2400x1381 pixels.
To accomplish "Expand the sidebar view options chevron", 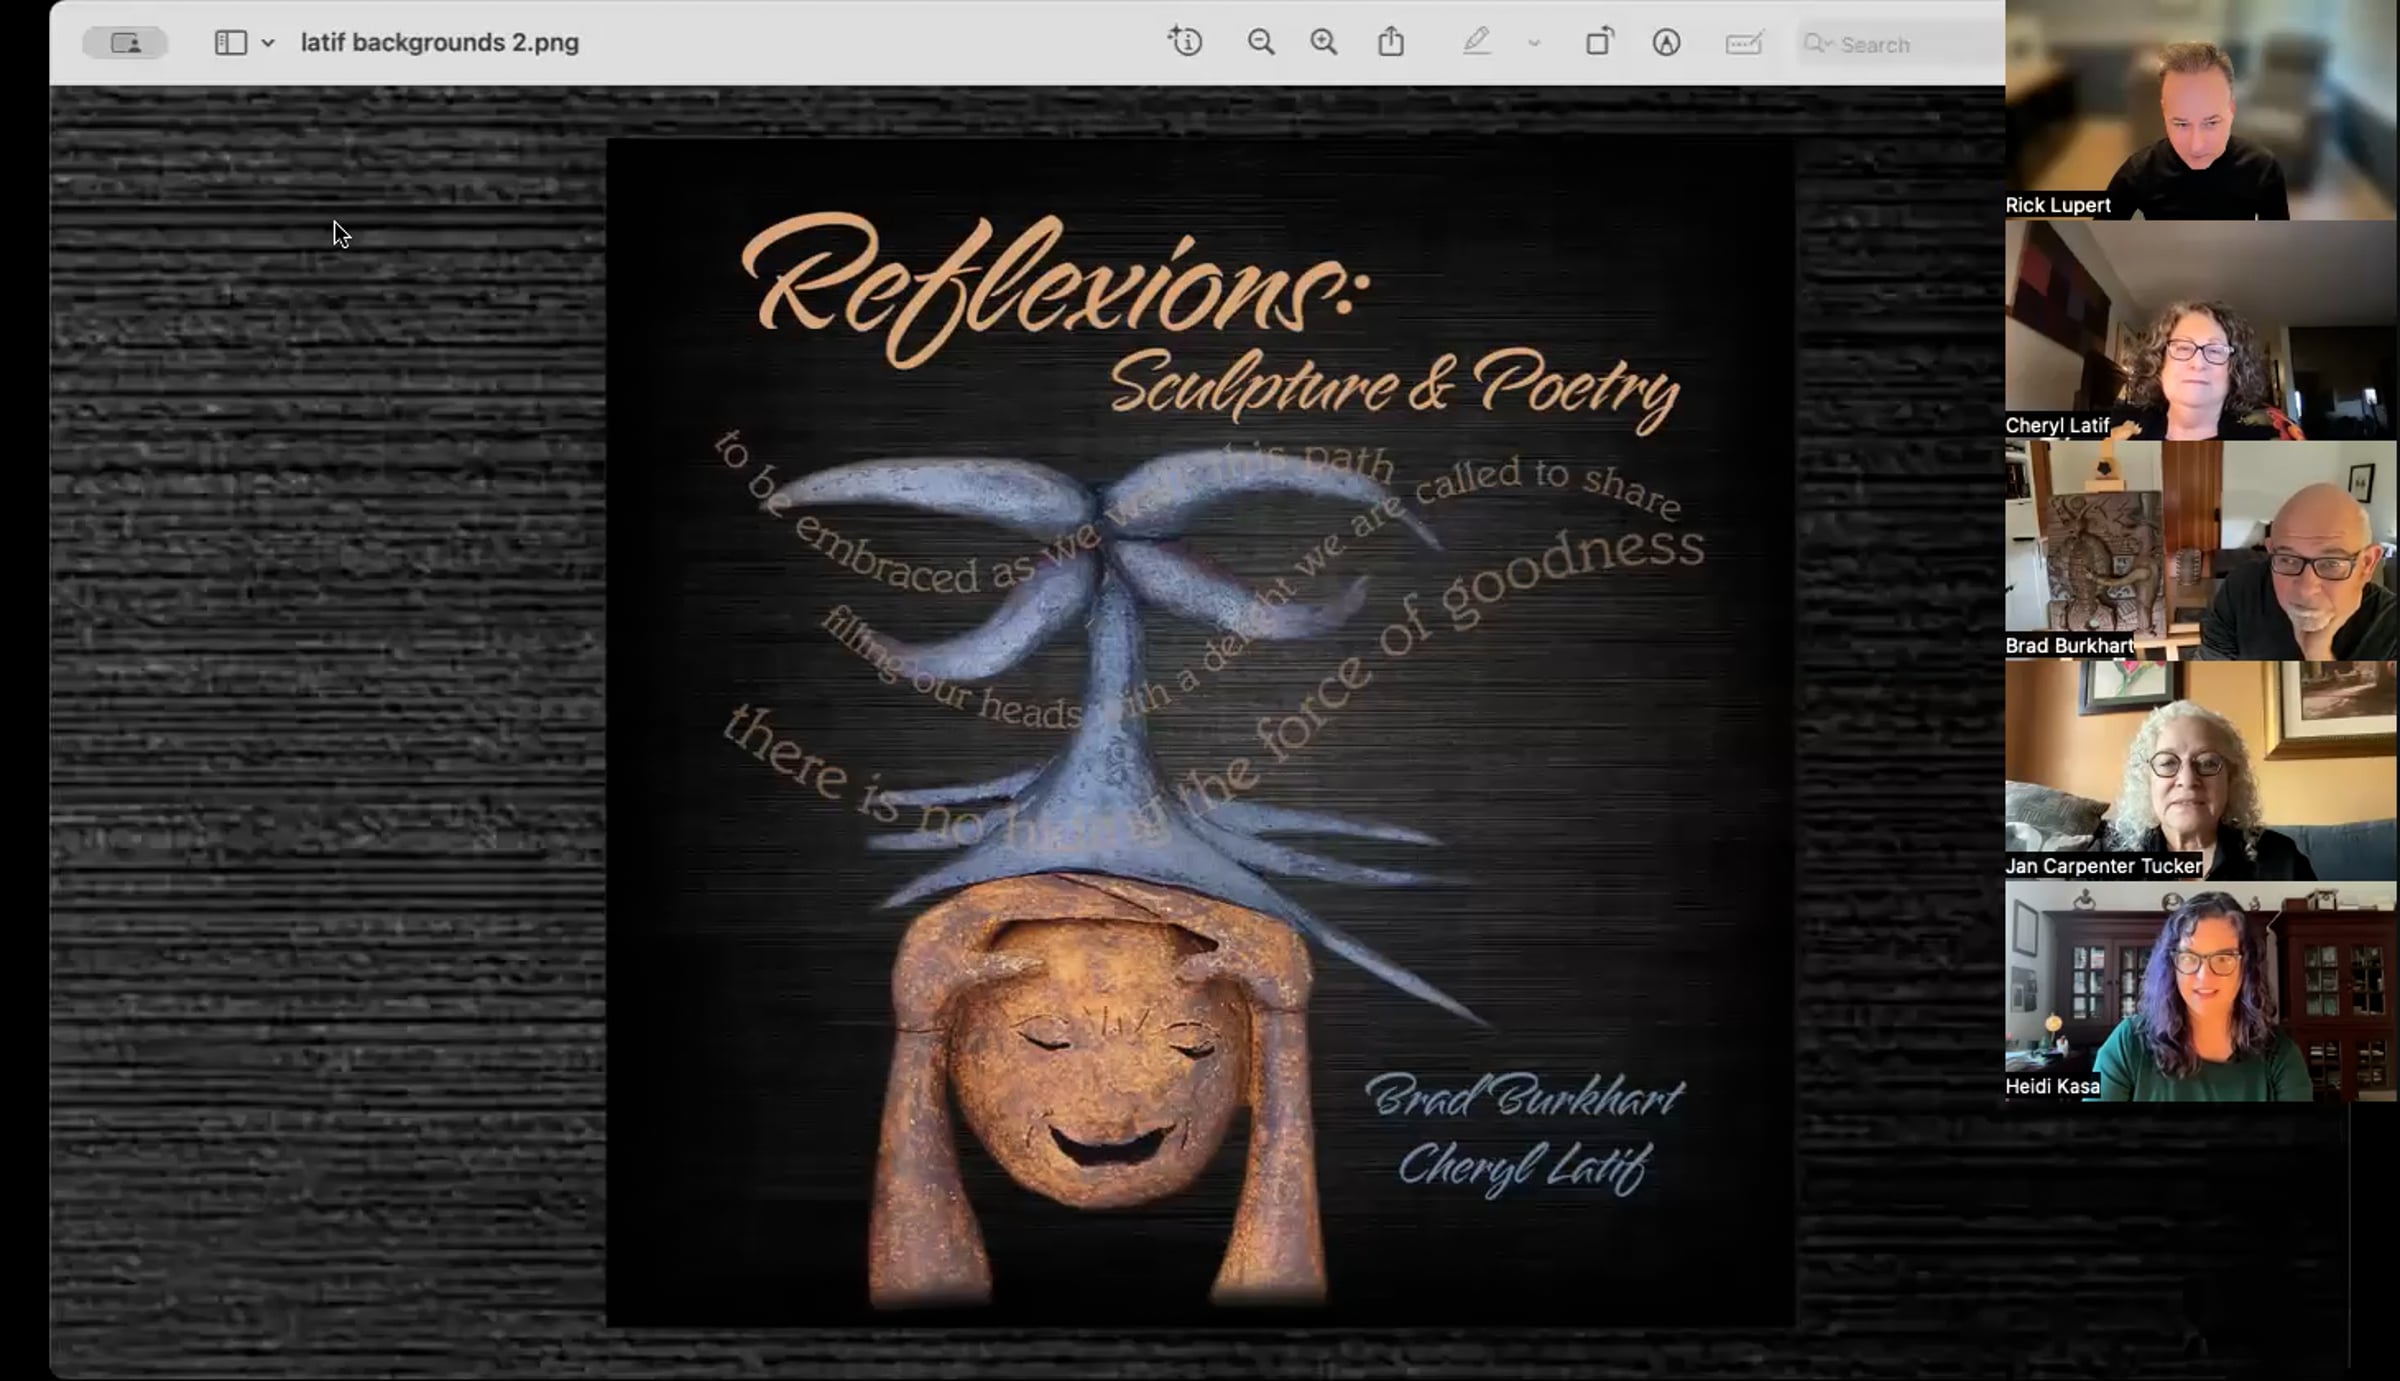I will tap(268, 43).
